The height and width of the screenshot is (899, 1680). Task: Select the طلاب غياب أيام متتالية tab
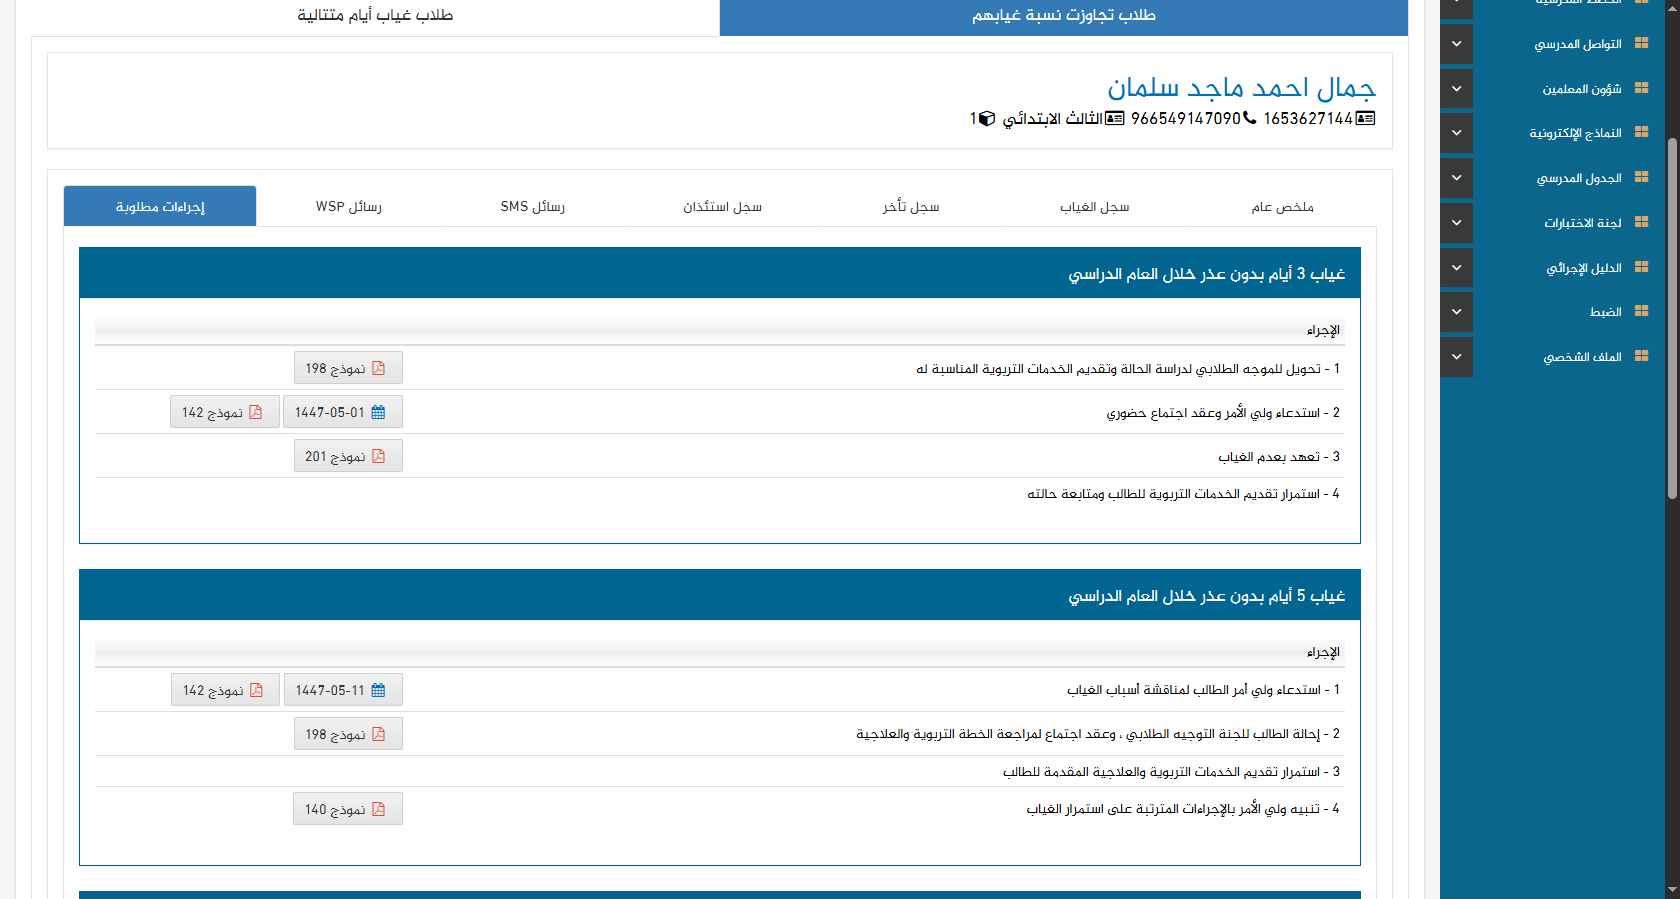375,16
